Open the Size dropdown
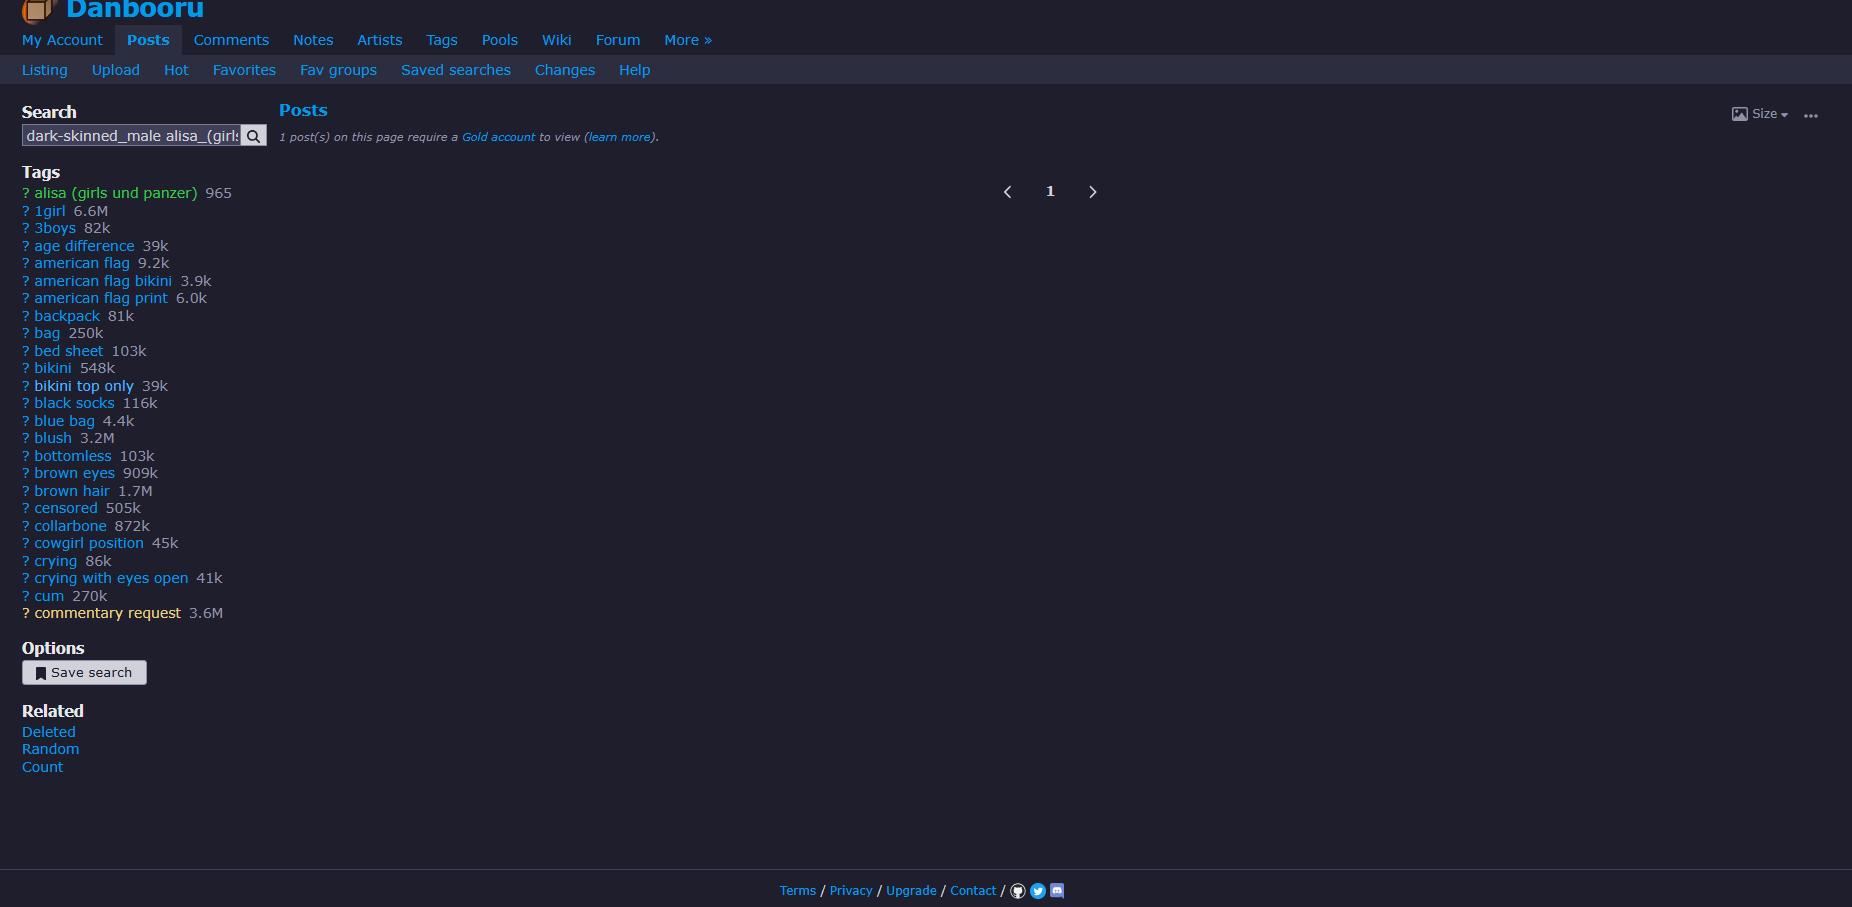Viewport: 1852px width, 907px height. [1760, 114]
